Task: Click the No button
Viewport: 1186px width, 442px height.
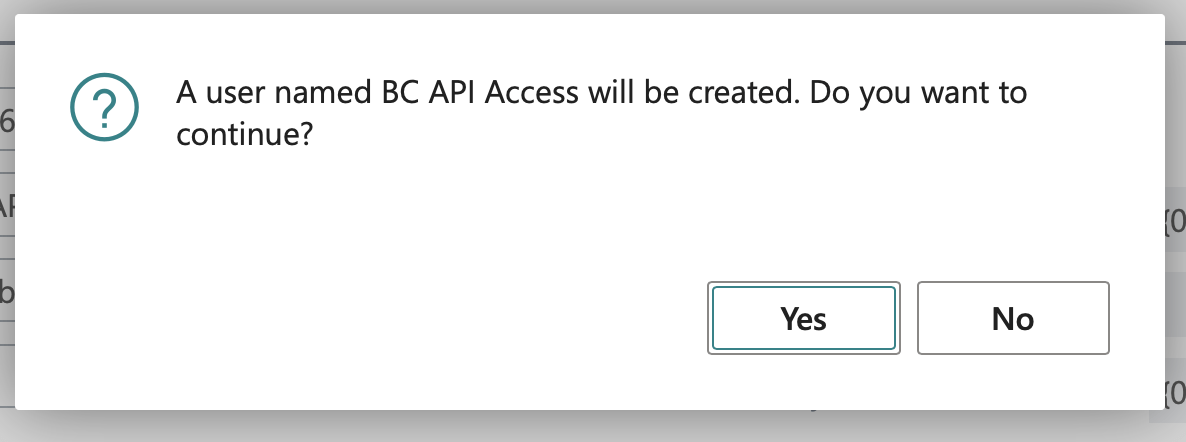Action: click(1012, 318)
